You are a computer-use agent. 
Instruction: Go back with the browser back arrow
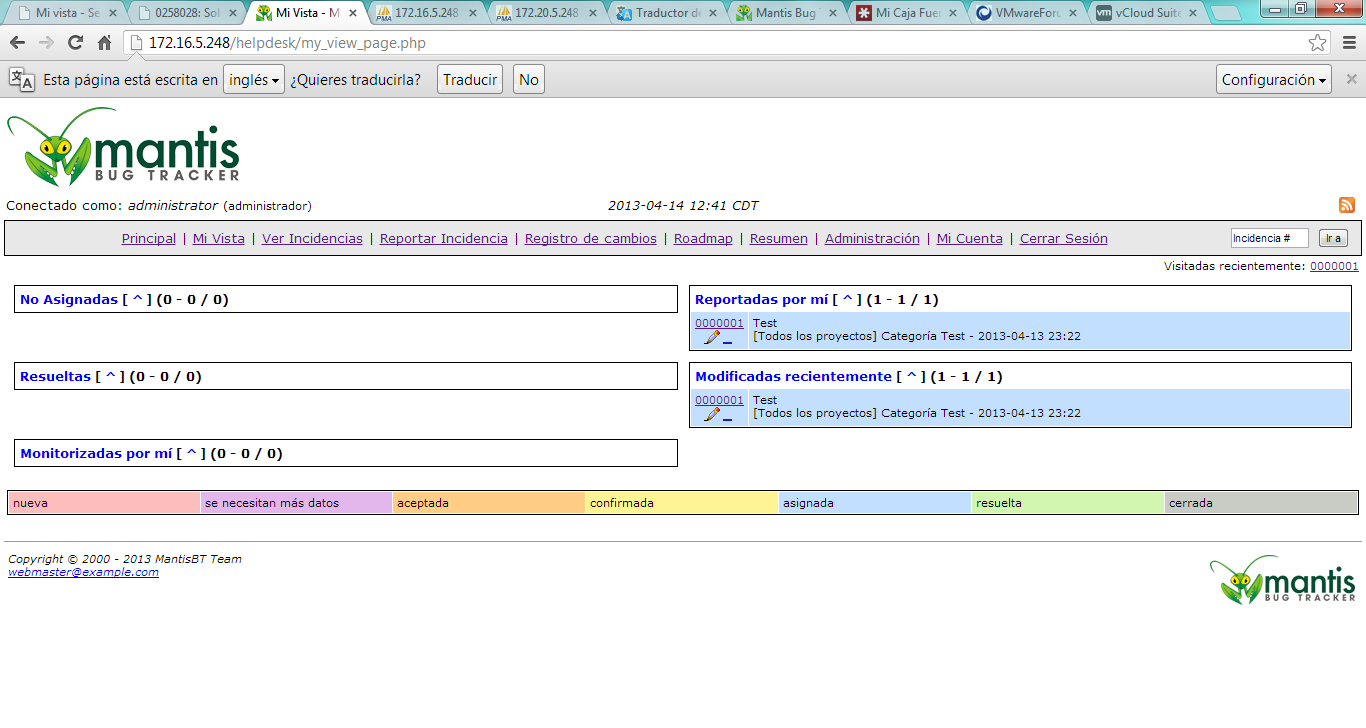[x=17, y=43]
